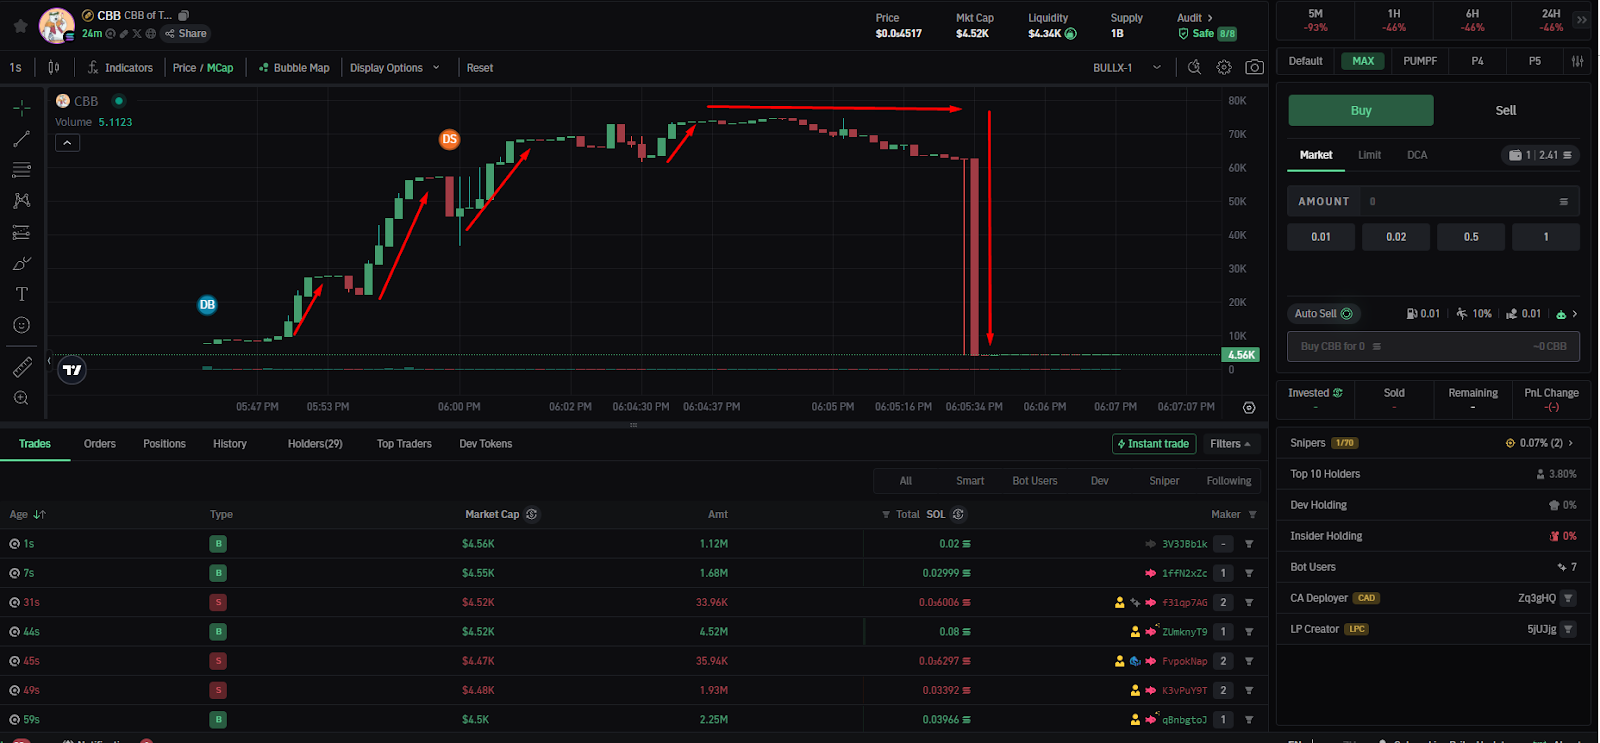Open the BULLX-1 layout dropdown
Image resolution: width=1600 pixels, height=743 pixels.
pos(1127,68)
